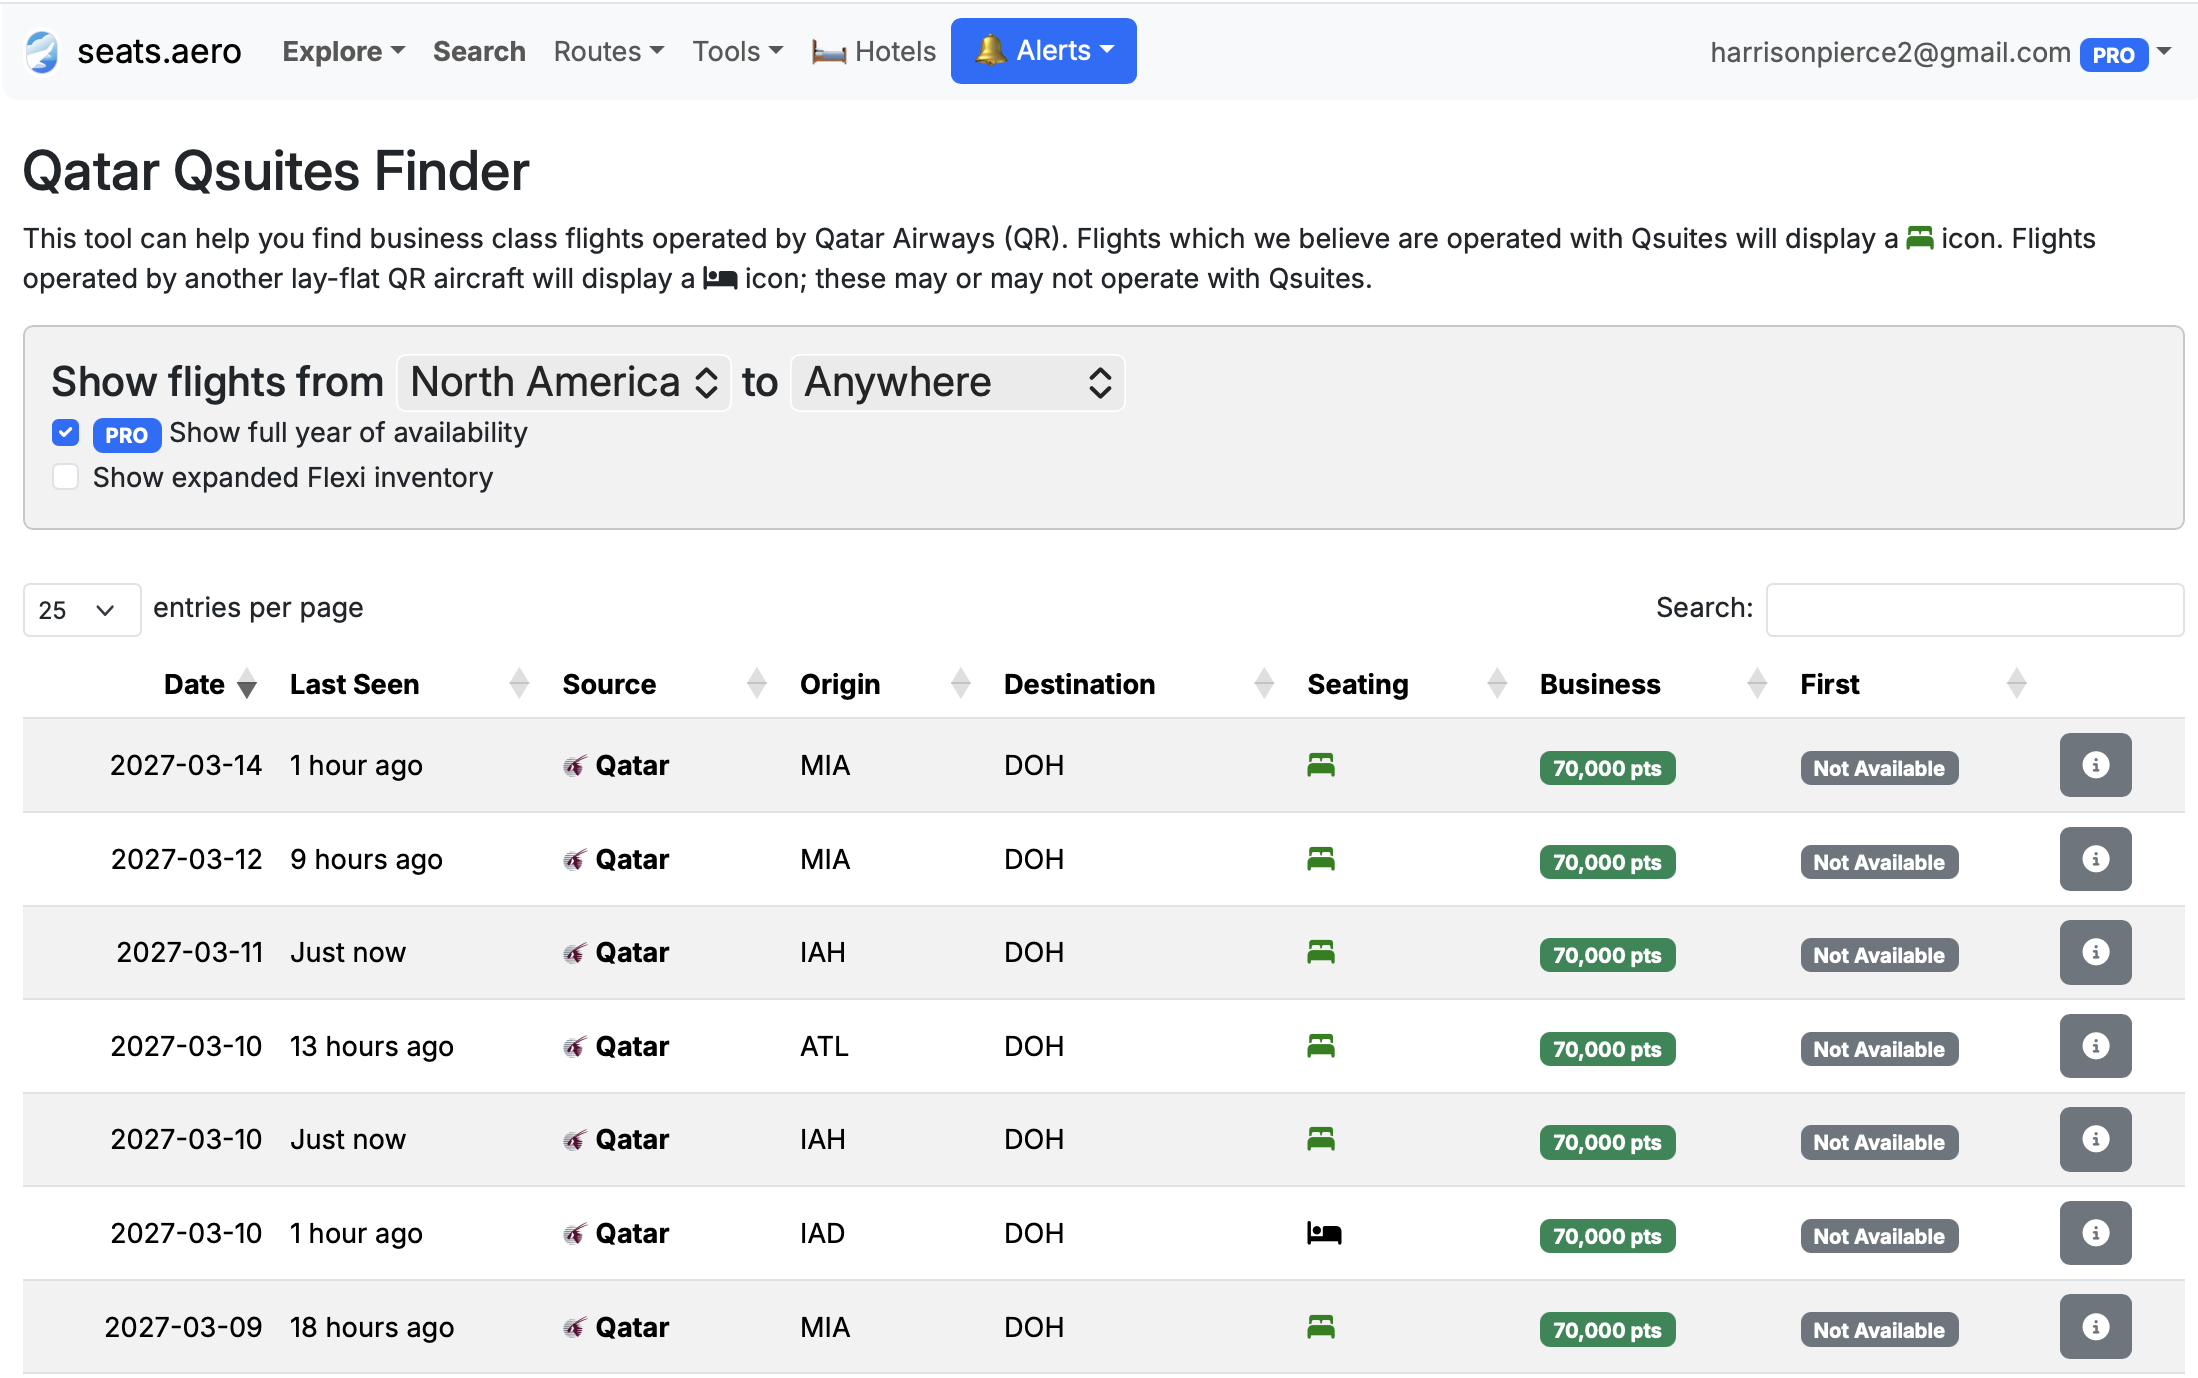
Task: Sort by Seating using its sort arrows
Action: [x=1497, y=684]
